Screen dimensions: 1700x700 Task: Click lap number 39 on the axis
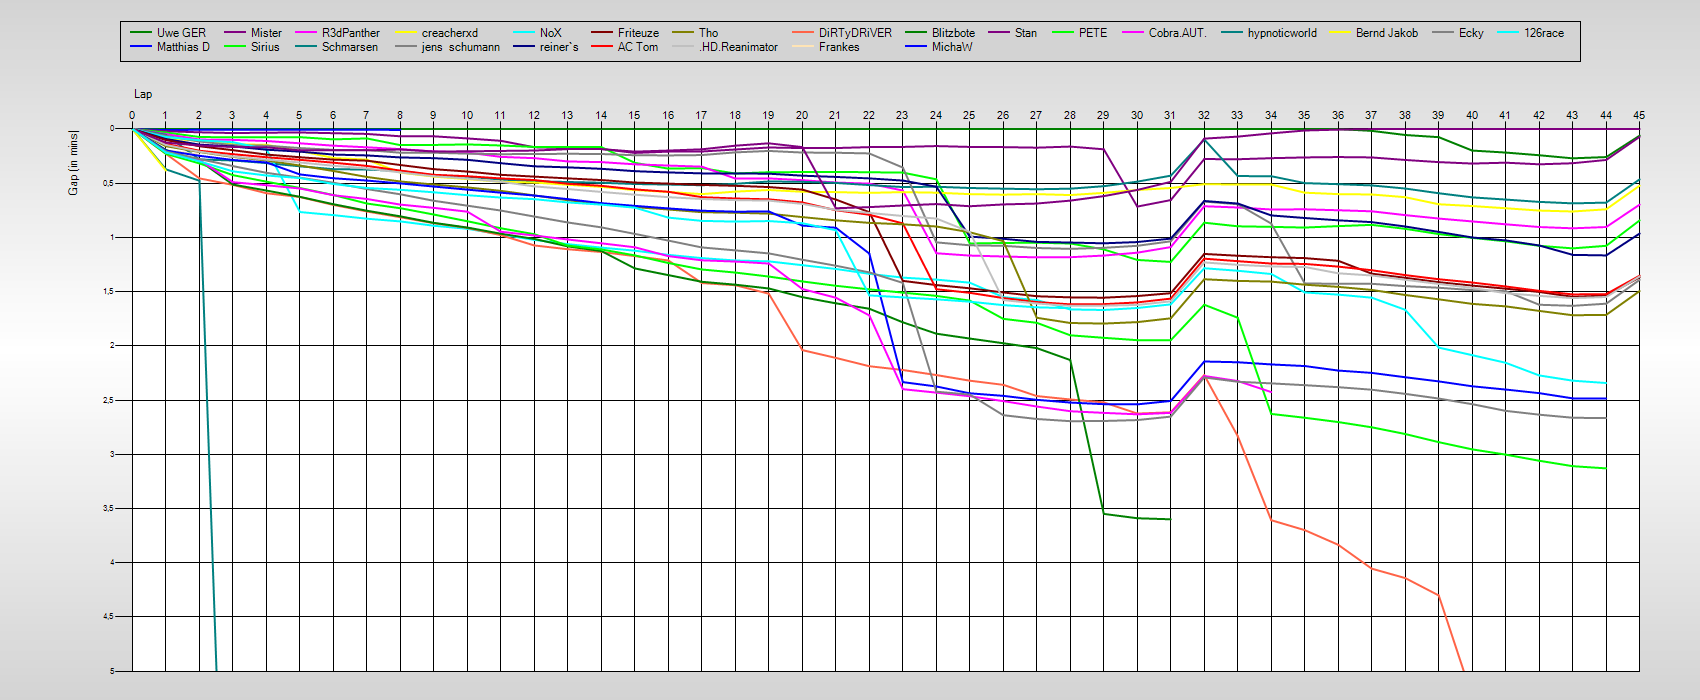tap(1438, 116)
